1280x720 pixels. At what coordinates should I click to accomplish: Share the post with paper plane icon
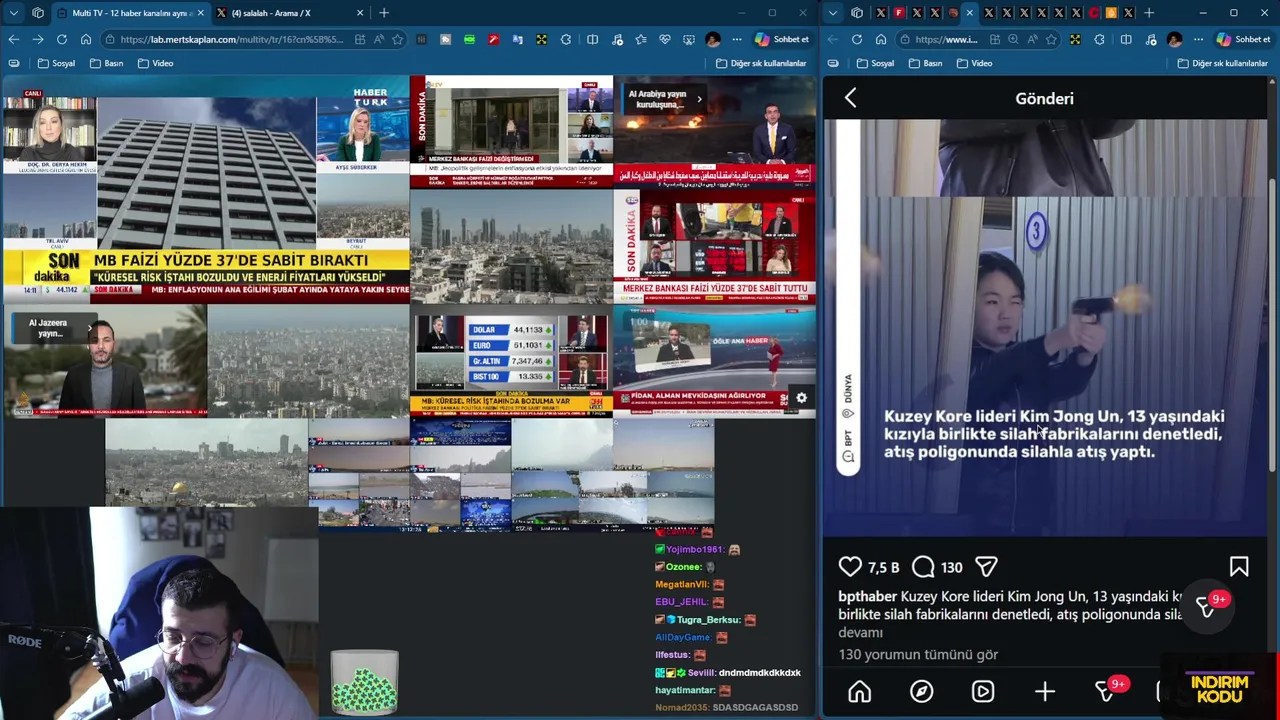click(x=986, y=567)
